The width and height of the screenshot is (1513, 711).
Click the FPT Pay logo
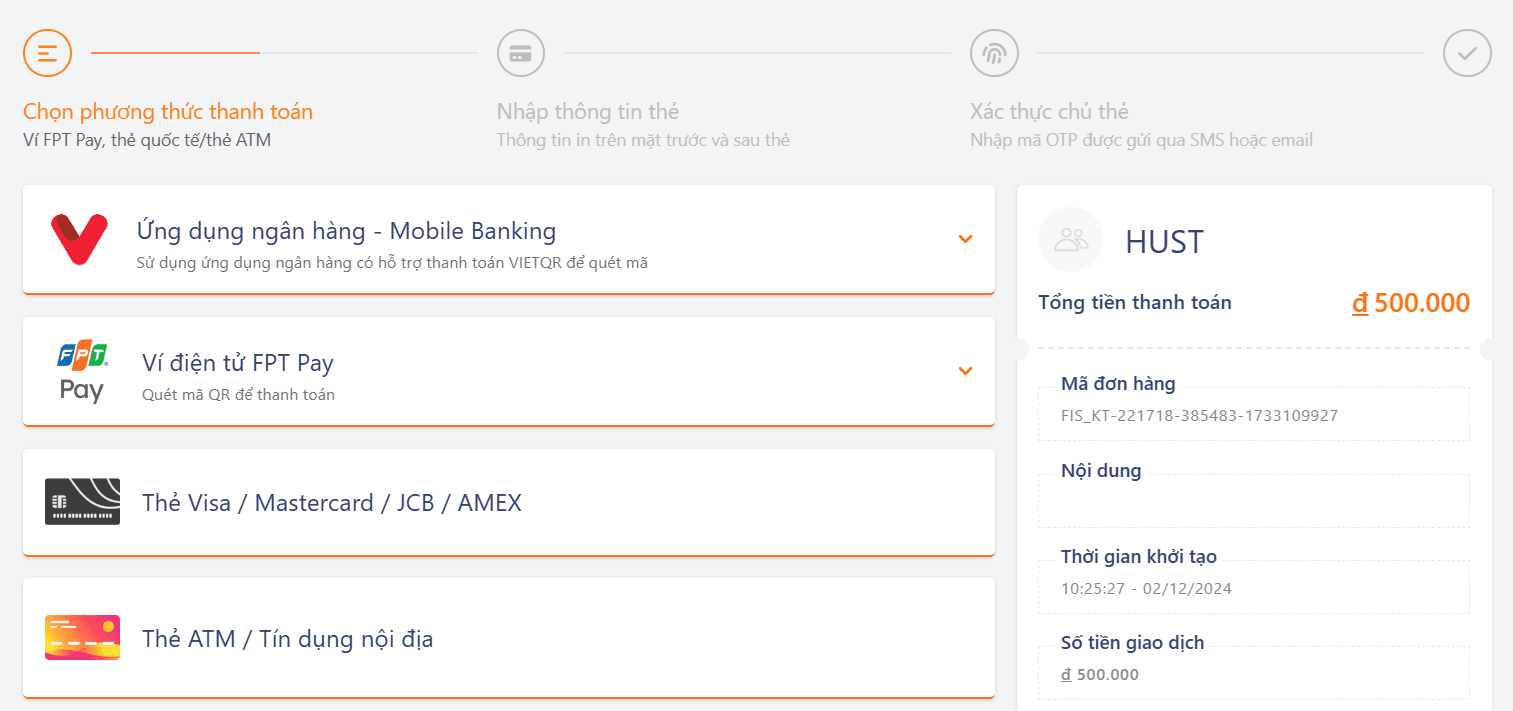click(82, 371)
